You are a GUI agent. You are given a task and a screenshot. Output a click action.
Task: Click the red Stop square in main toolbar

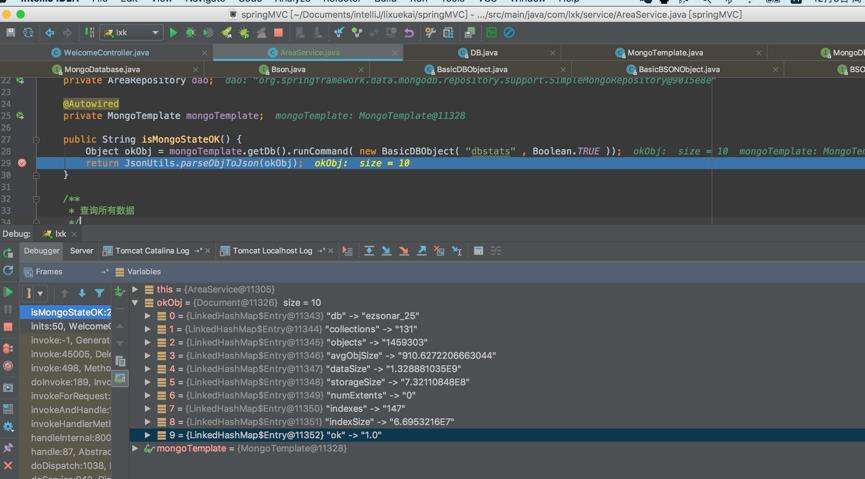click(x=279, y=33)
